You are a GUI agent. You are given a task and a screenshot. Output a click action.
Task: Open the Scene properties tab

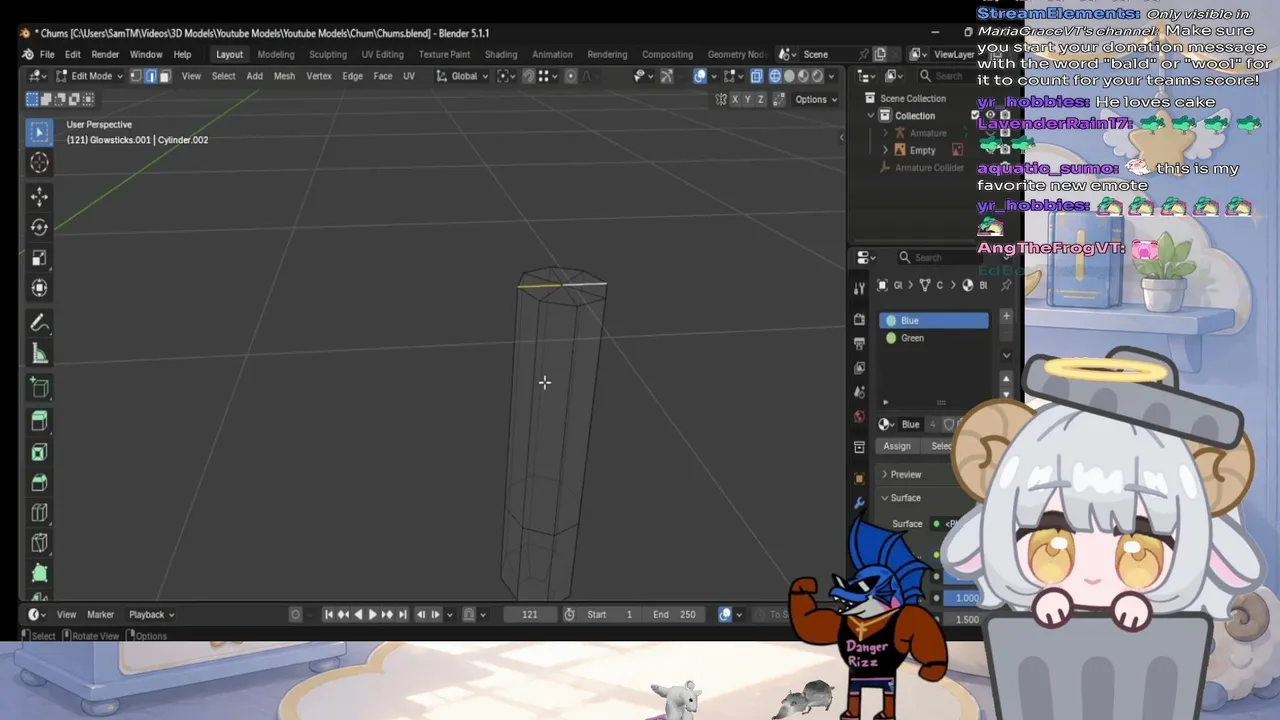[x=859, y=392]
